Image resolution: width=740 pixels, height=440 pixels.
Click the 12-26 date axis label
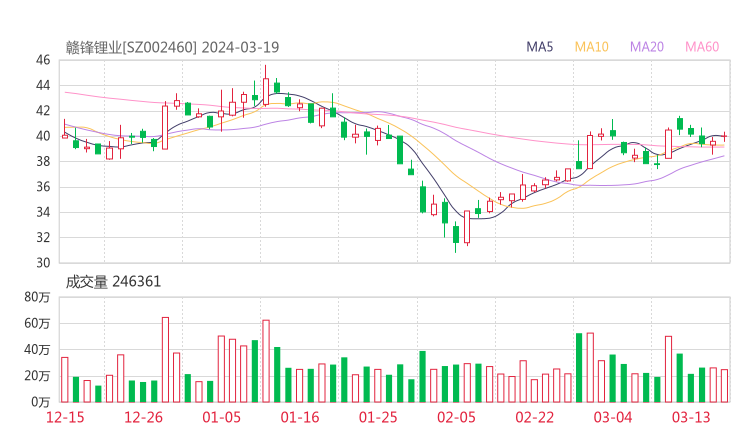click(x=143, y=417)
